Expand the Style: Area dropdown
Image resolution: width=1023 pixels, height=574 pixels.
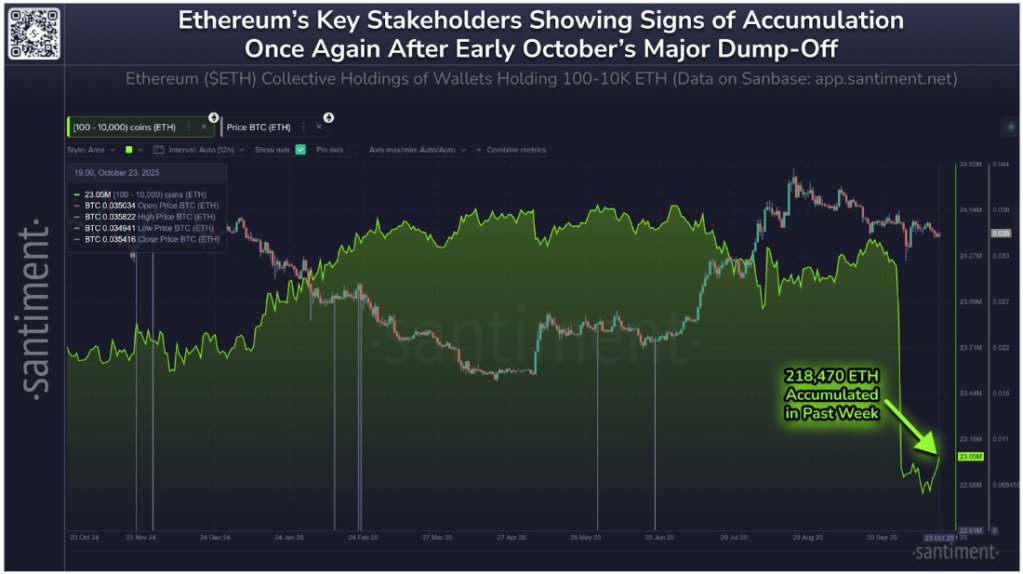pyautogui.click(x=90, y=150)
